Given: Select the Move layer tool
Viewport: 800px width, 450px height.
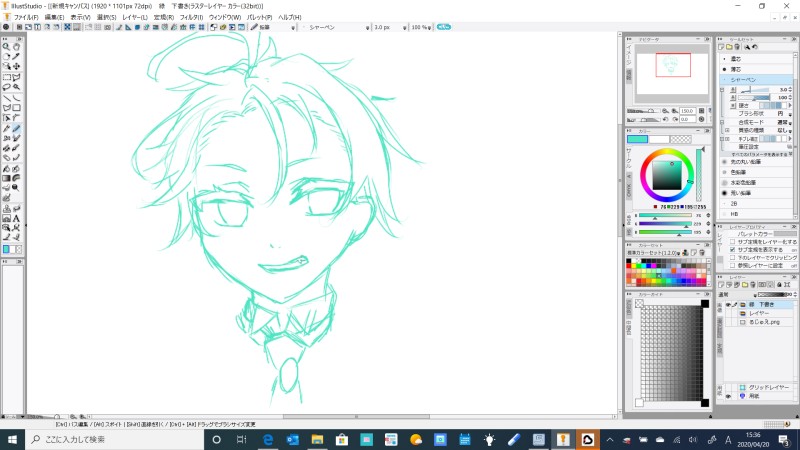Looking at the screenshot, I should click(x=16, y=66).
